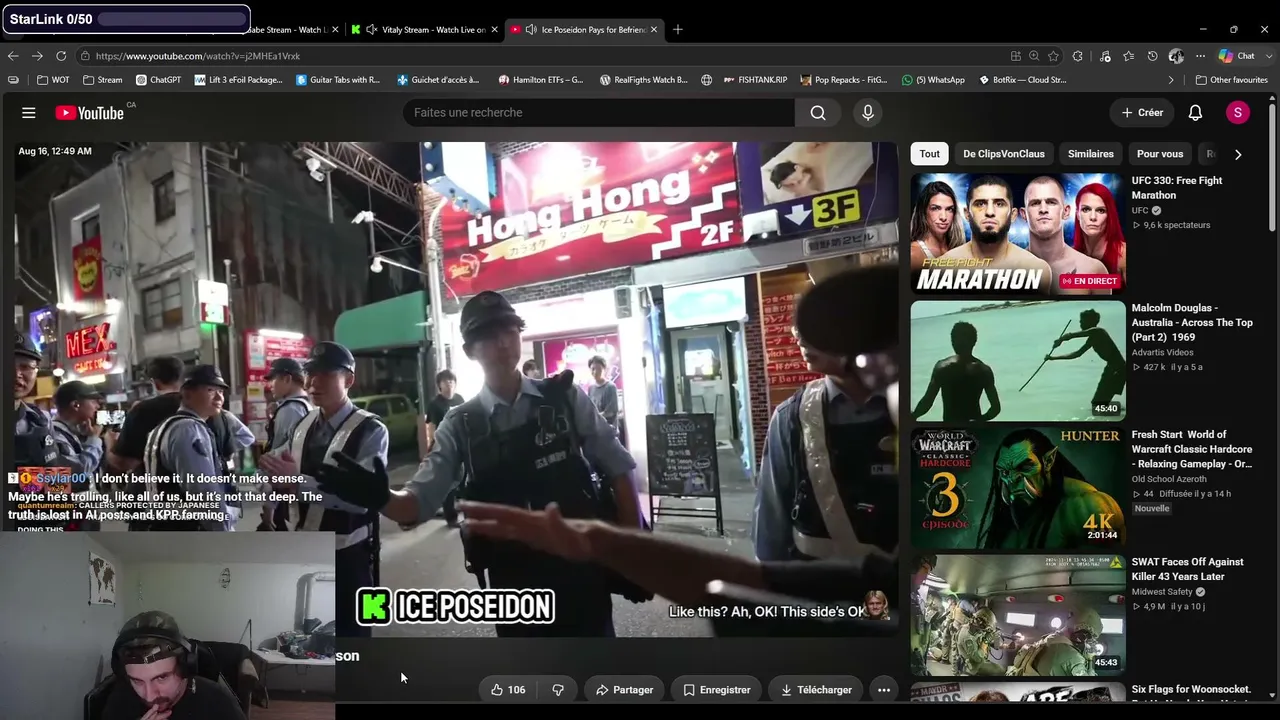Screen dimensions: 1280x720
Task: Open a new browser tab
Action: [678, 29]
